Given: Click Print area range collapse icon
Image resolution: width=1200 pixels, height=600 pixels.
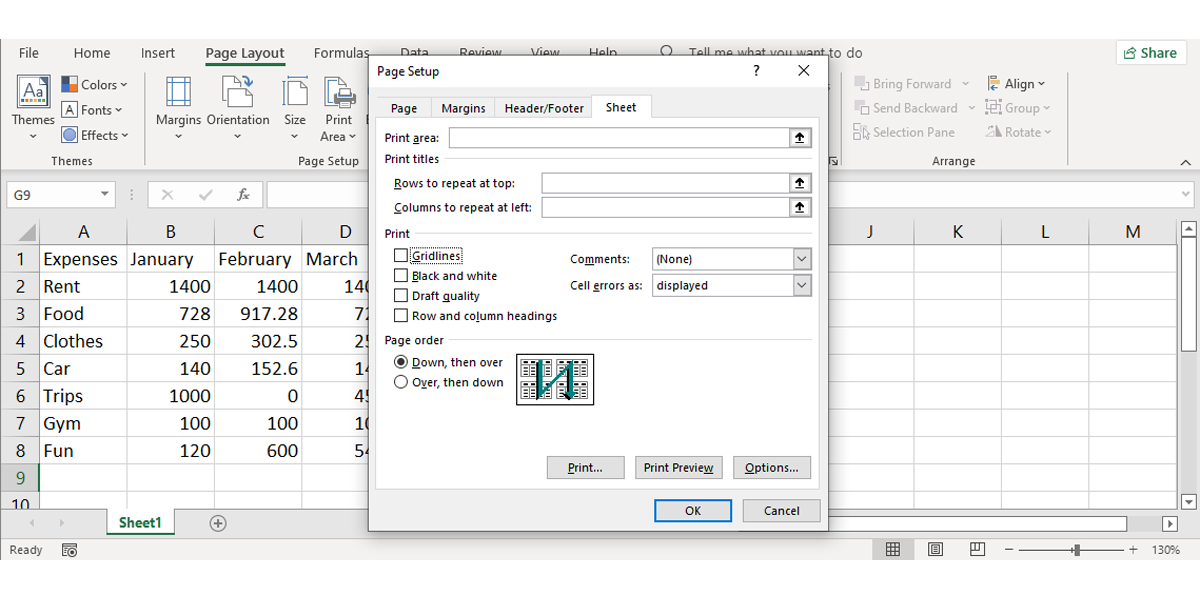Looking at the screenshot, I should coord(800,138).
